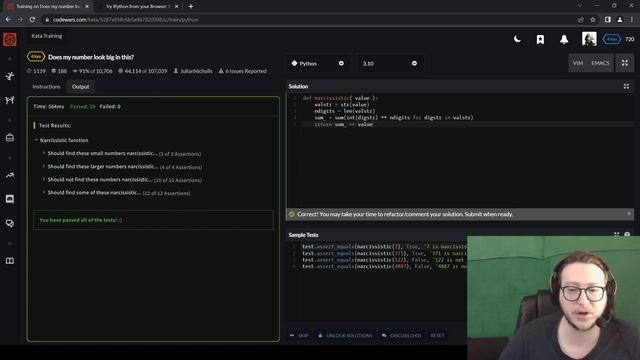Open the browser three-dot menu
The height and width of the screenshot is (360, 640).
click(632, 20)
